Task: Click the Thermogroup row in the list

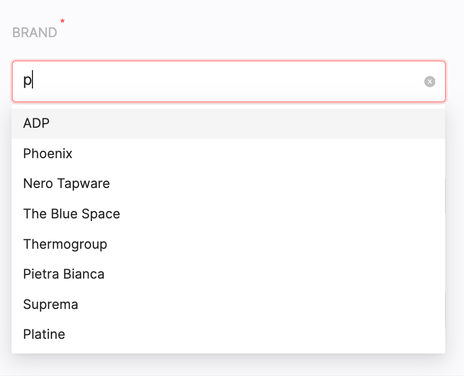Action: tap(228, 244)
